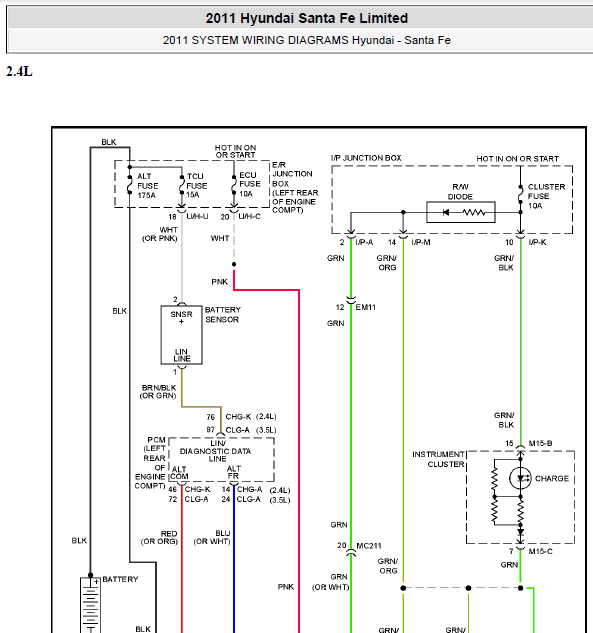Viewport: 593px width, 633px height.
Task: Click the MC211 connector label
Action: click(x=369, y=546)
